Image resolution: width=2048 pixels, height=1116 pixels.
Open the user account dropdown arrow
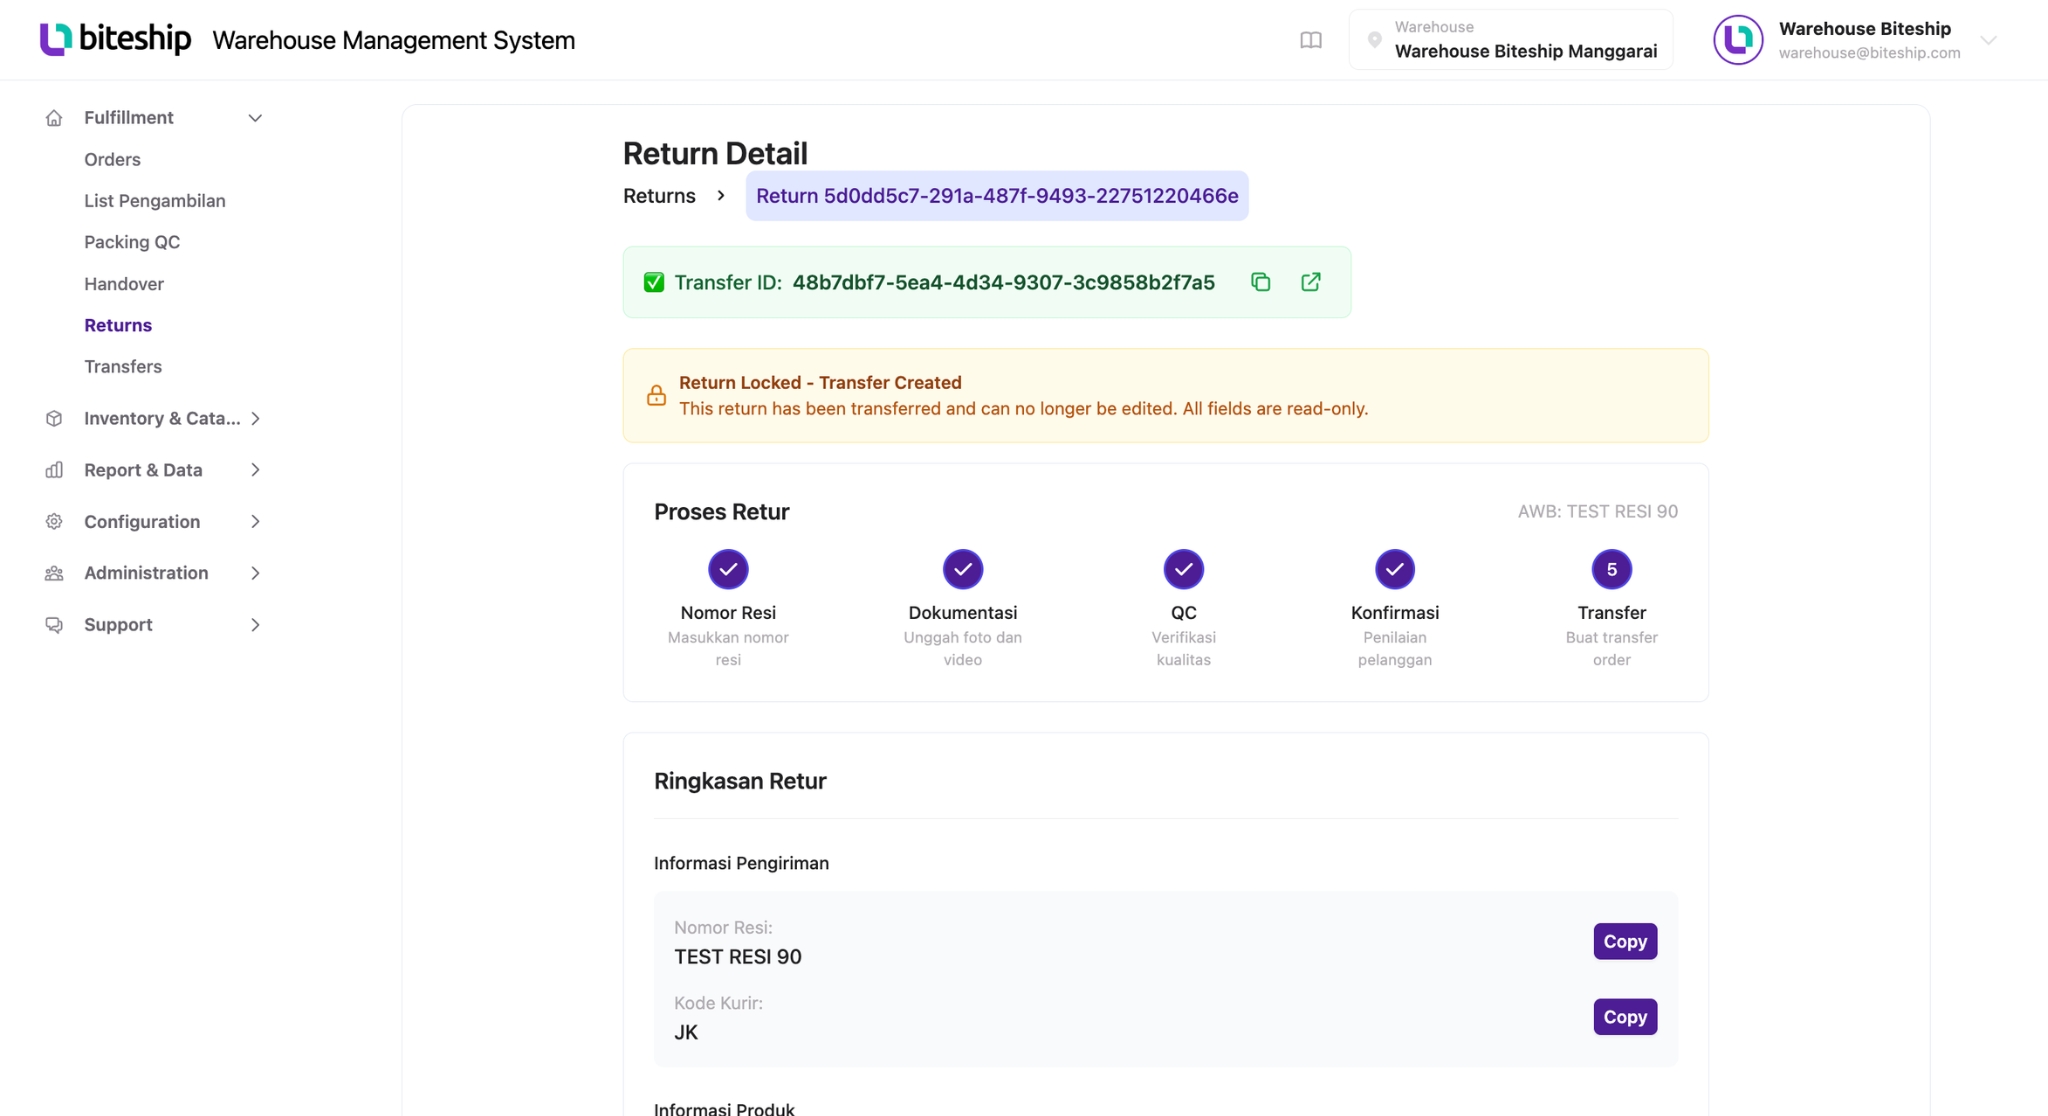pyautogui.click(x=1988, y=40)
